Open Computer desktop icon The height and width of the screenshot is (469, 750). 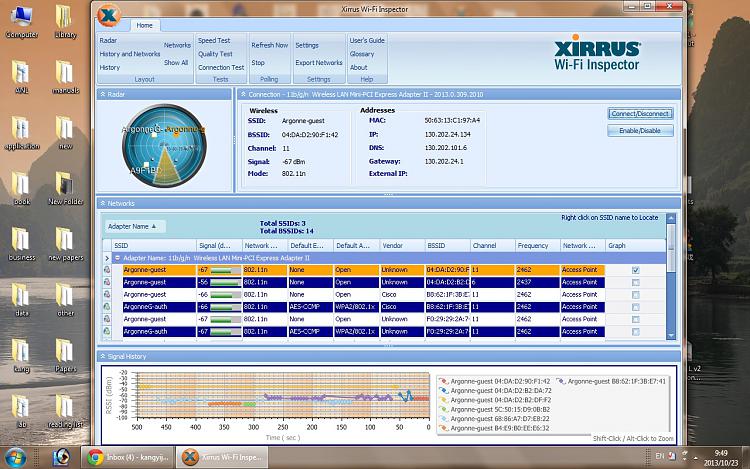(22, 22)
